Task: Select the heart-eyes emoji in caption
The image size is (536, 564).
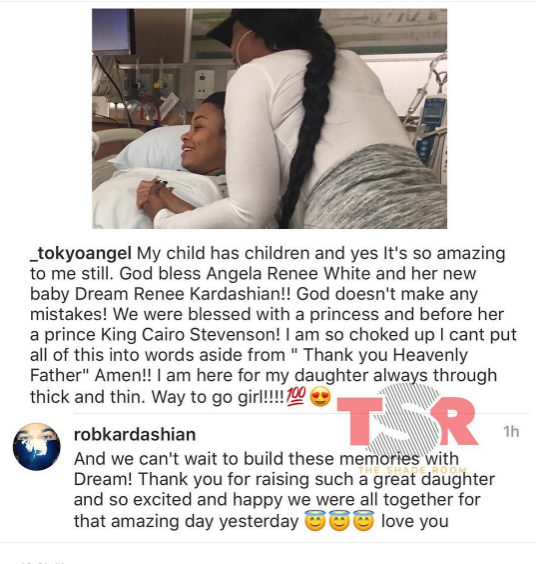Action: click(320, 397)
